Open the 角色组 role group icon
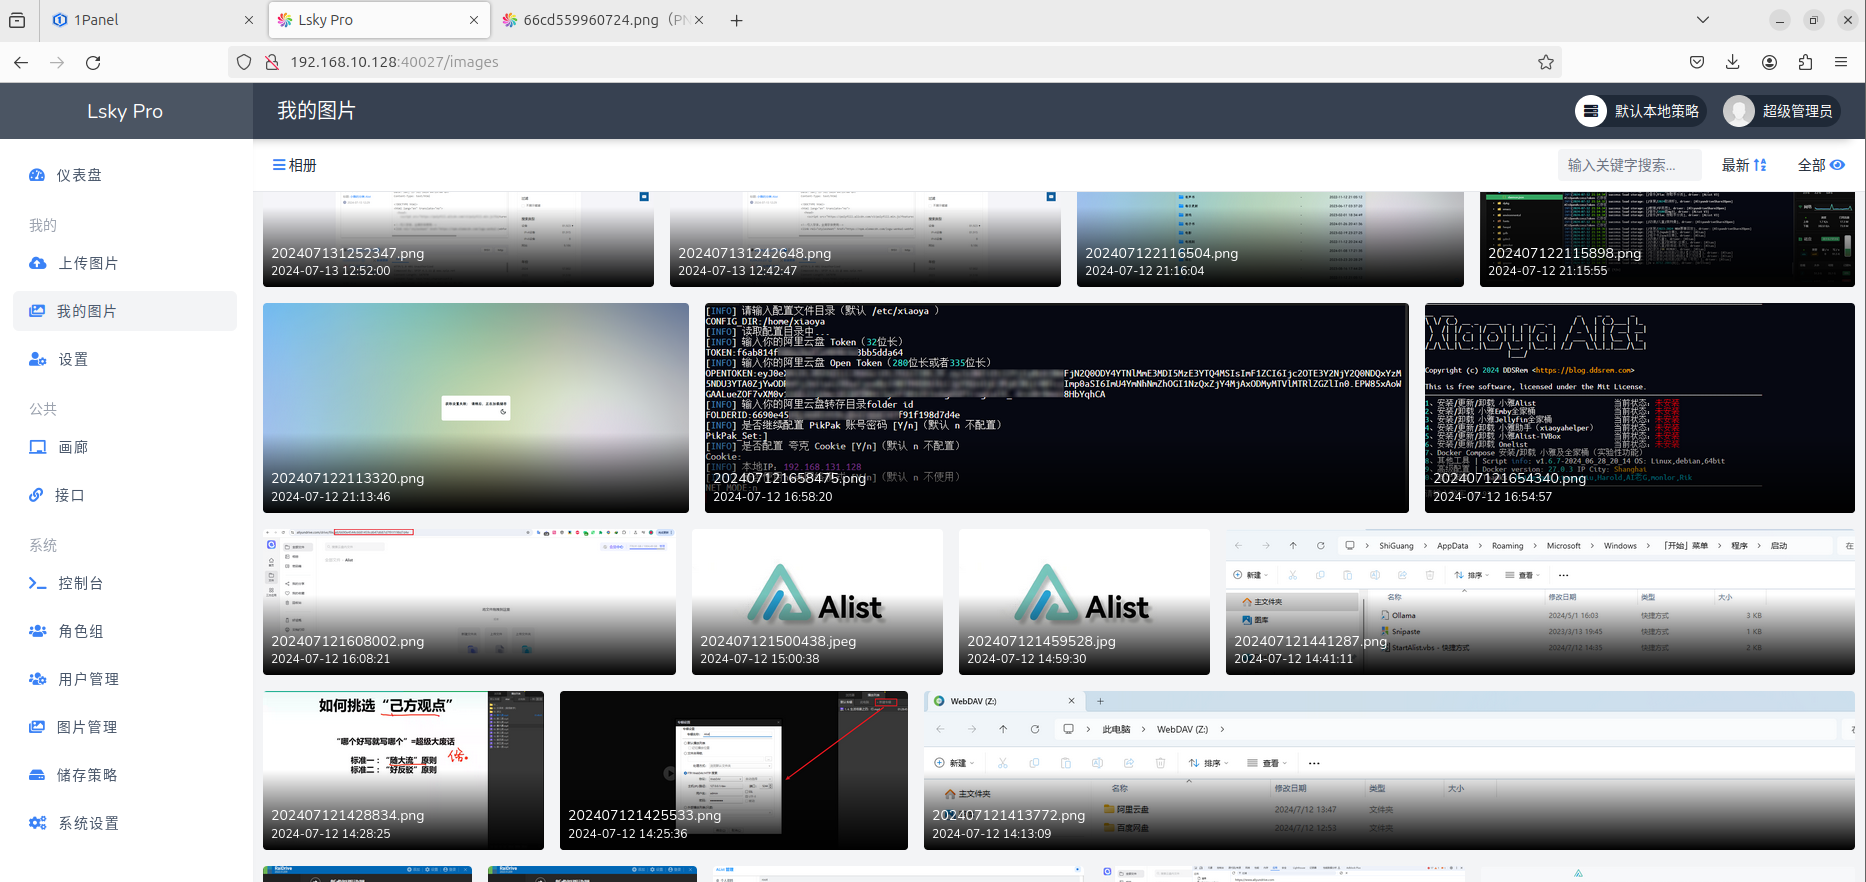 [37, 631]
